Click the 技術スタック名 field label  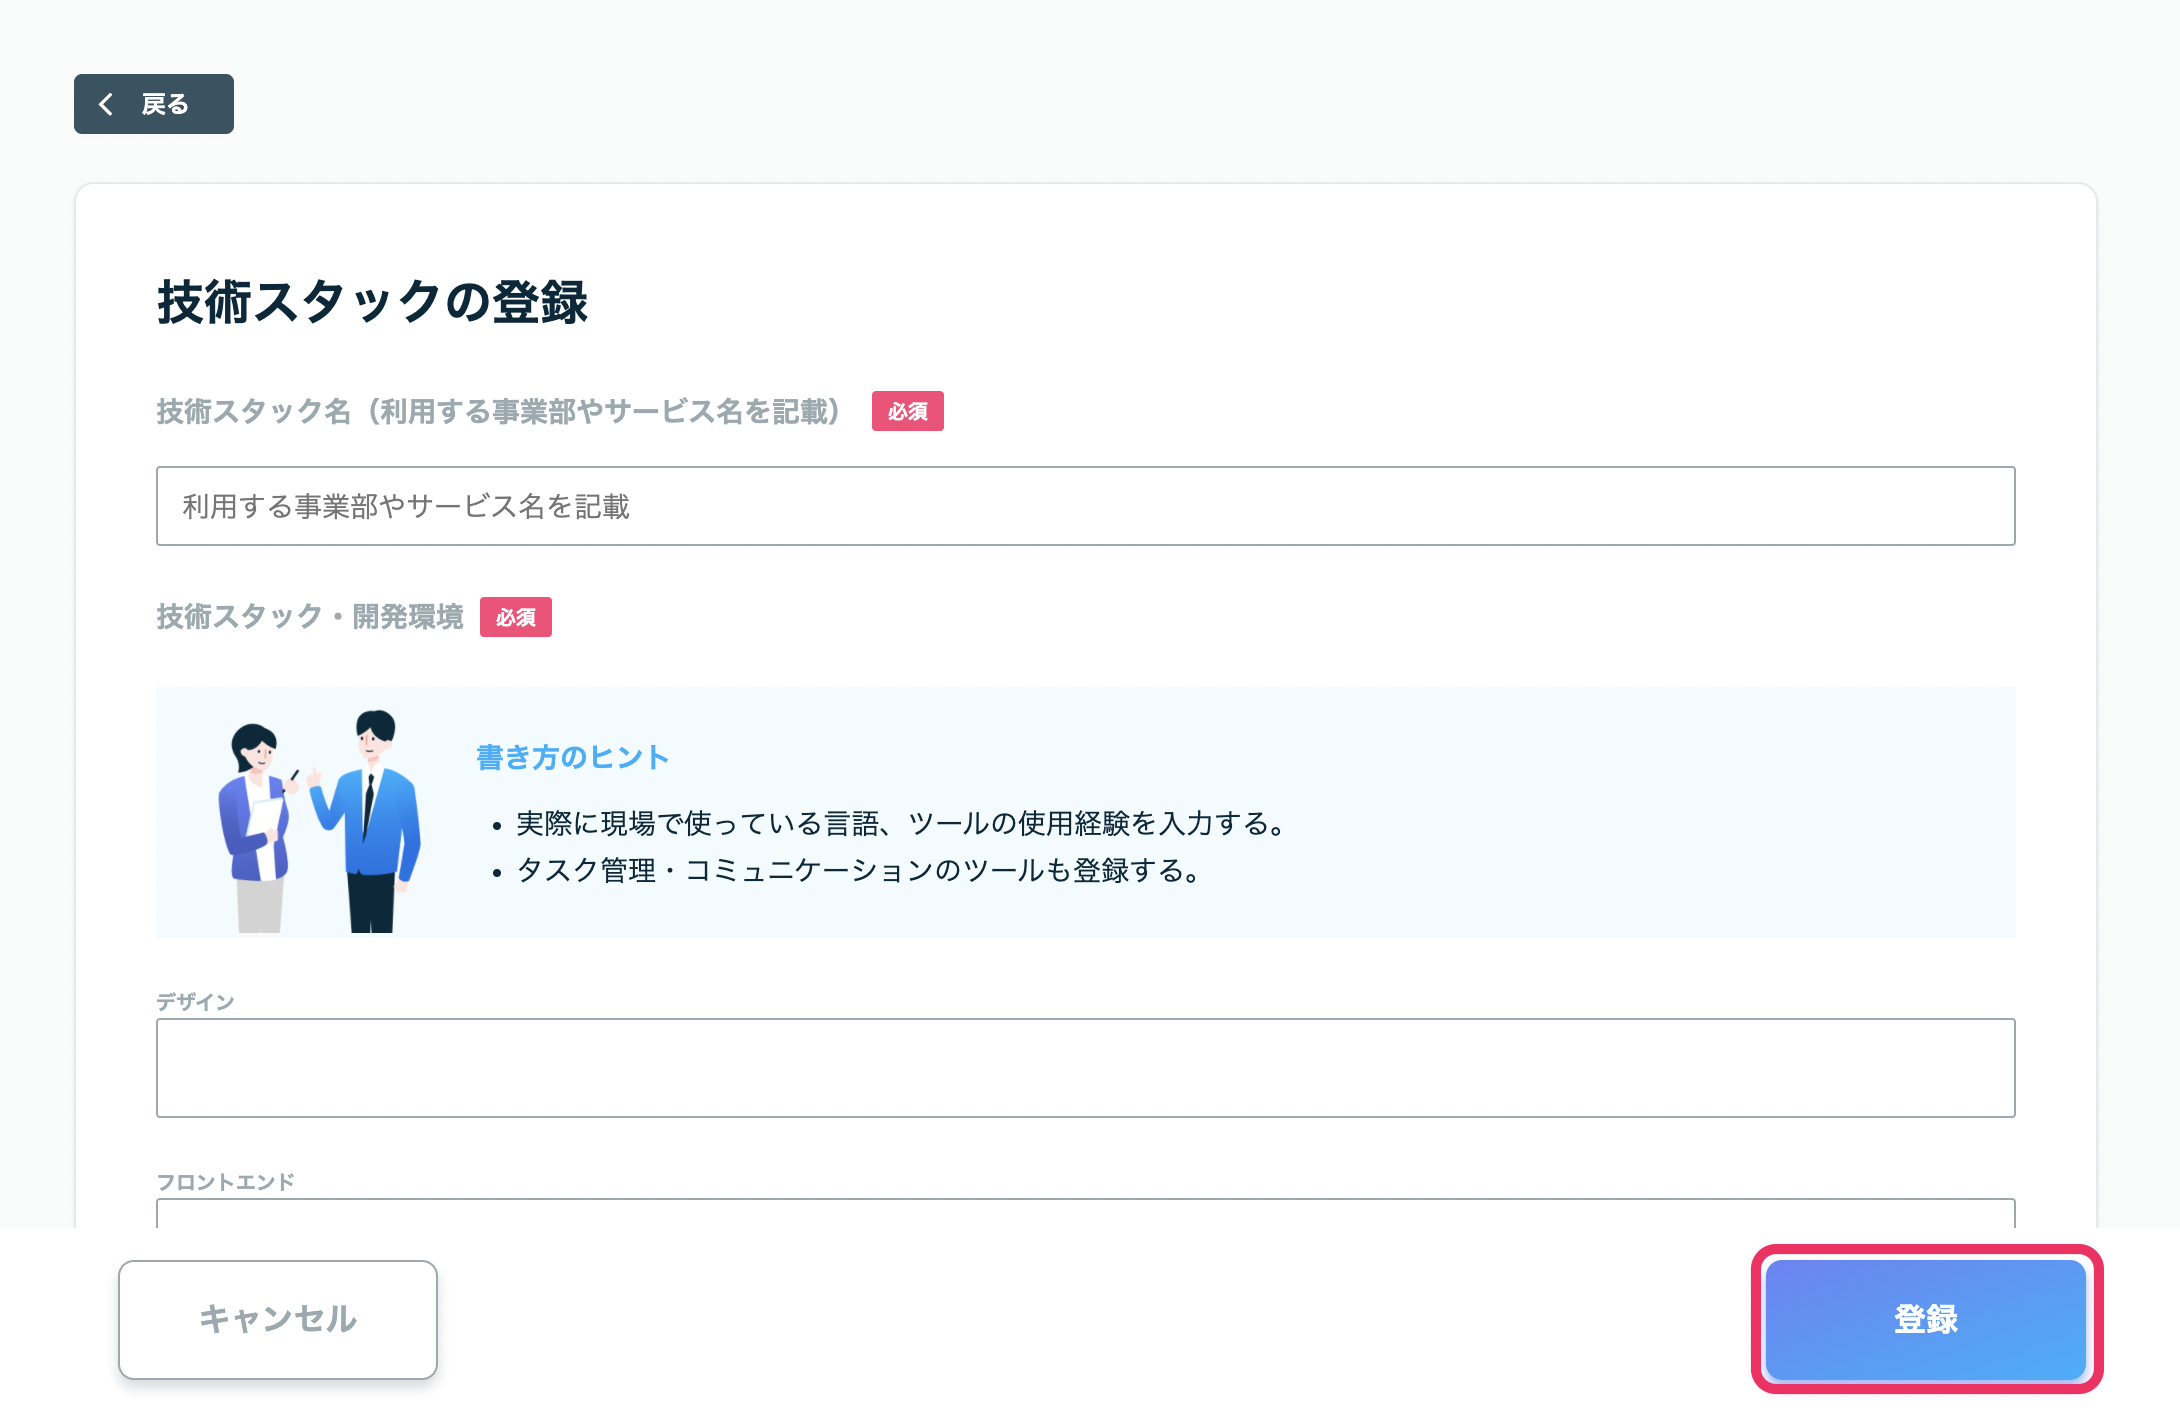tap(499, 411)
